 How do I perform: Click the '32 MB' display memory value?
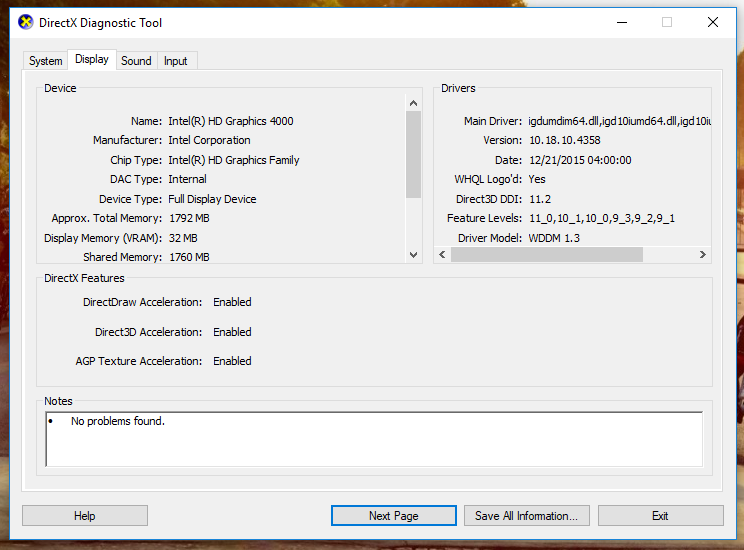[183, 238]
